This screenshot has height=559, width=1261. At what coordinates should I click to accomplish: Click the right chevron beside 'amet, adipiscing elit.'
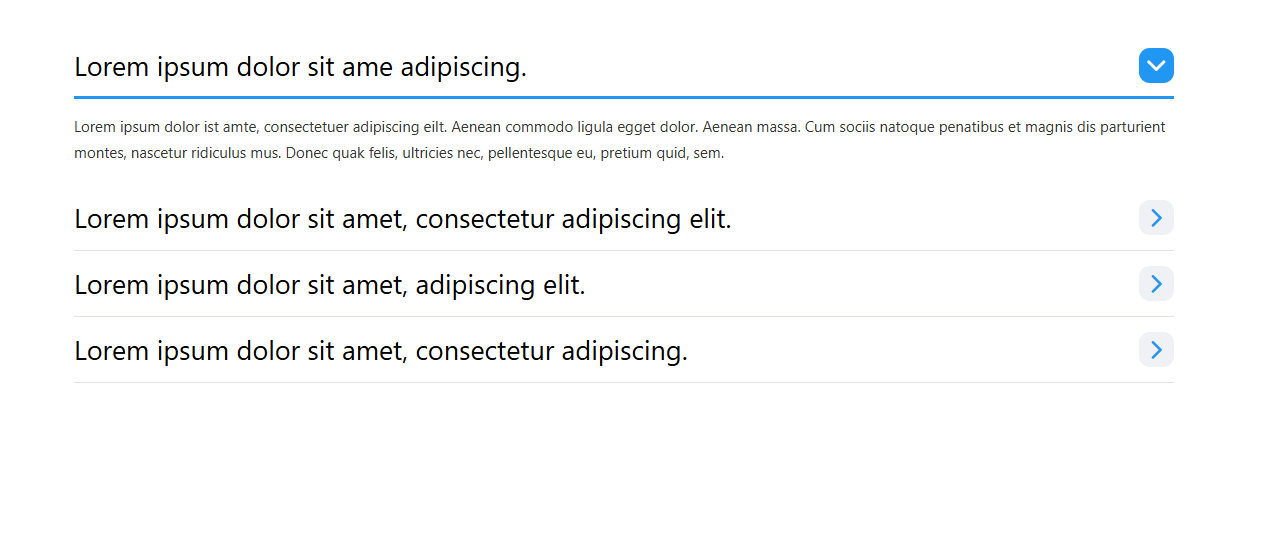click(x=1156, y=284)
